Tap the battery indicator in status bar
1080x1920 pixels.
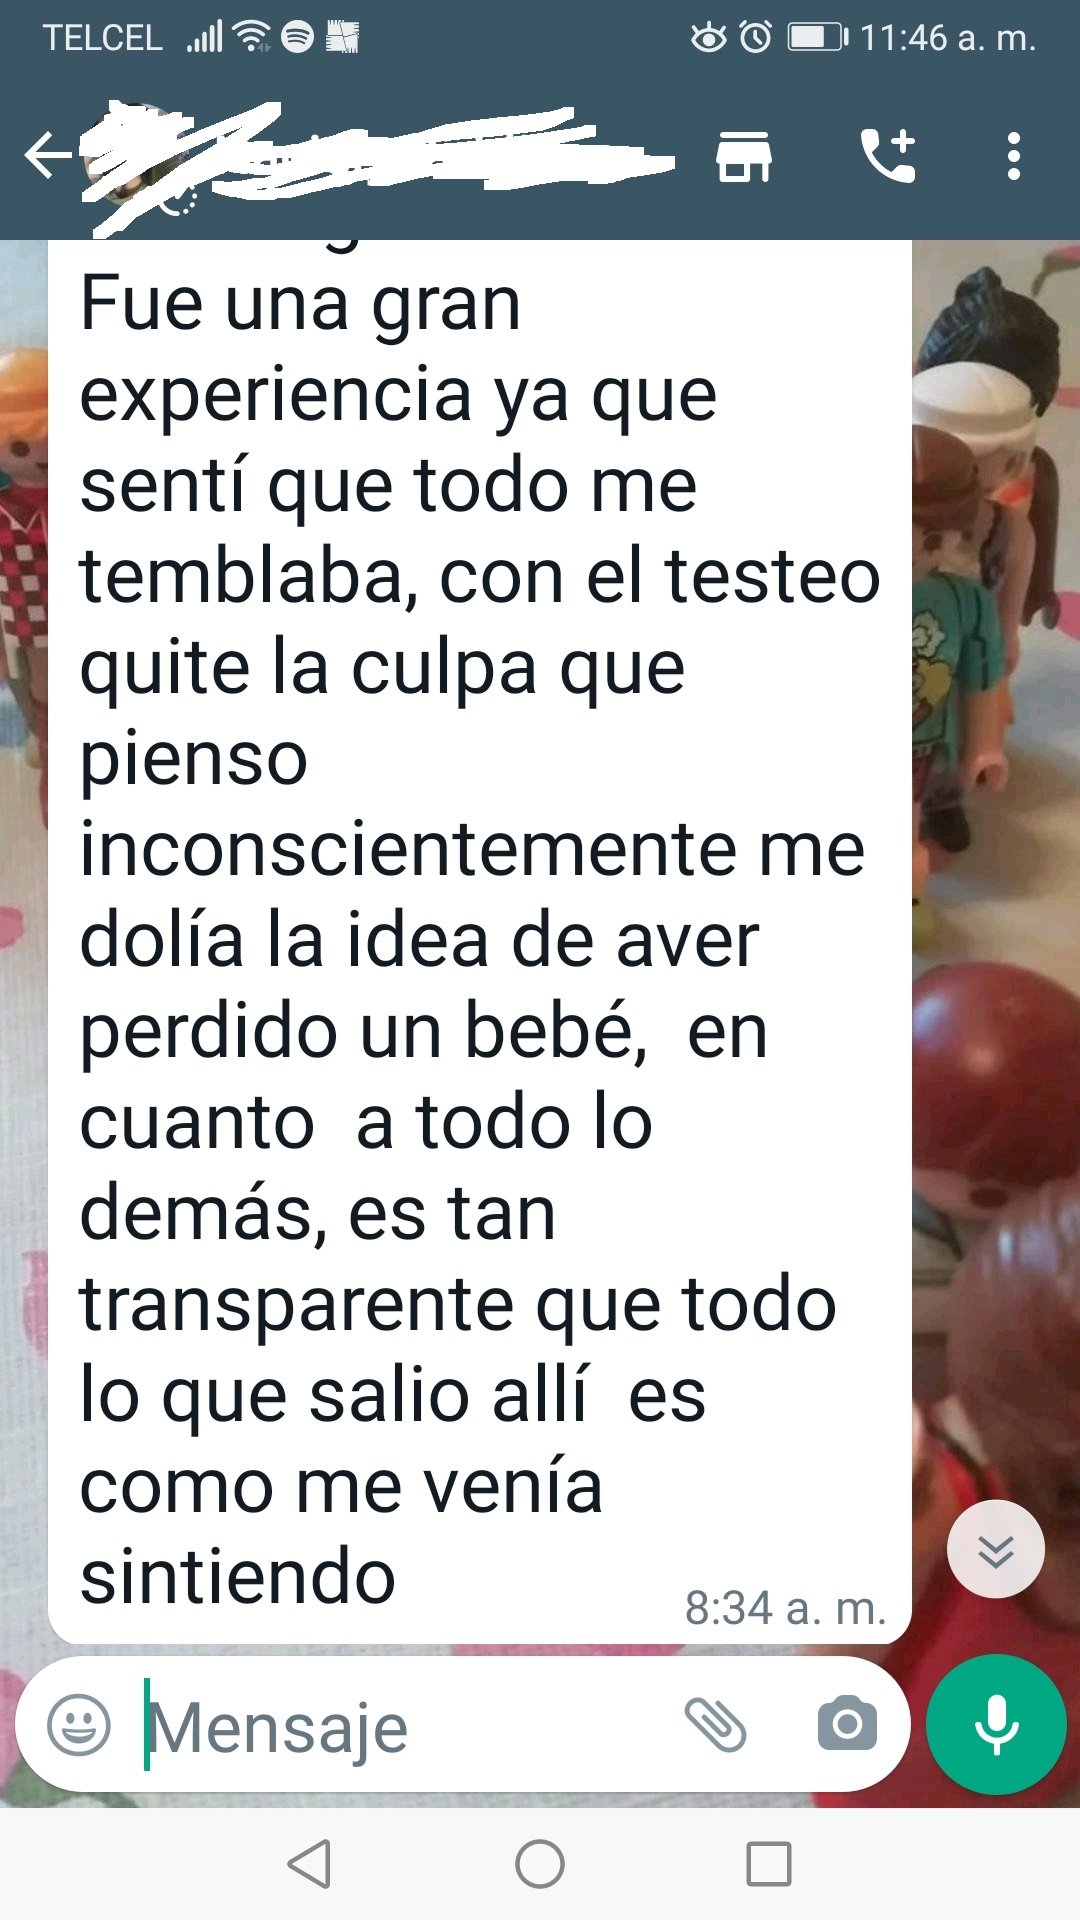coord(817,38)
